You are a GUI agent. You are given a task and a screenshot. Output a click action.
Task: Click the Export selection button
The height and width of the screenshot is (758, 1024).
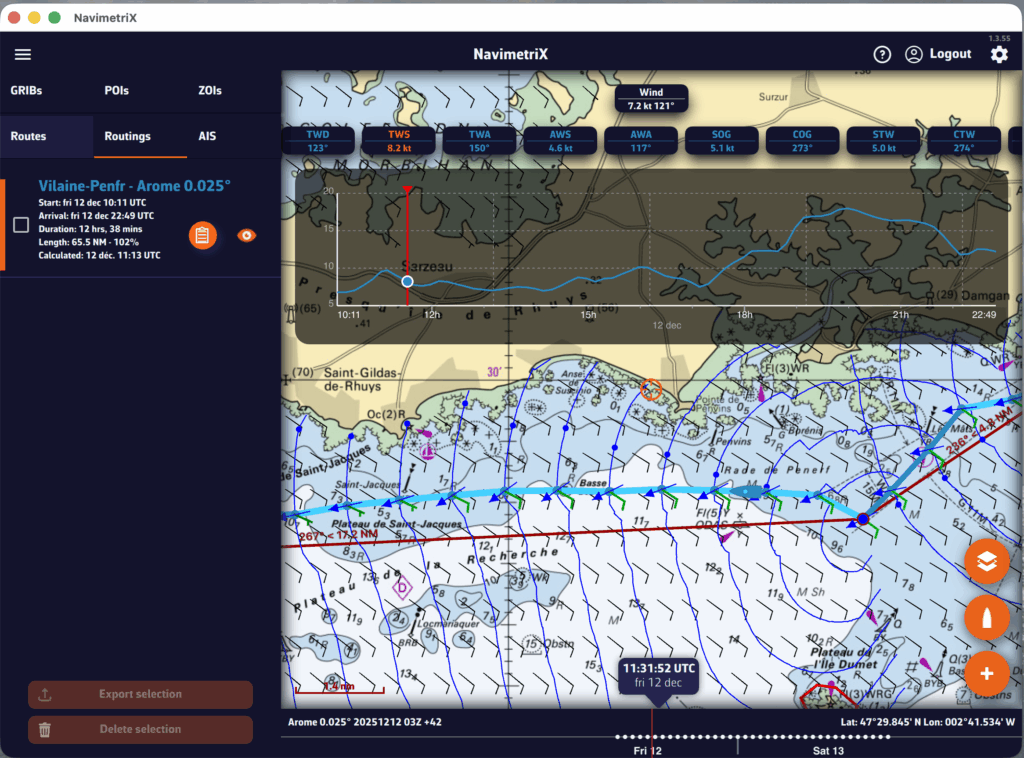(140, 694)
